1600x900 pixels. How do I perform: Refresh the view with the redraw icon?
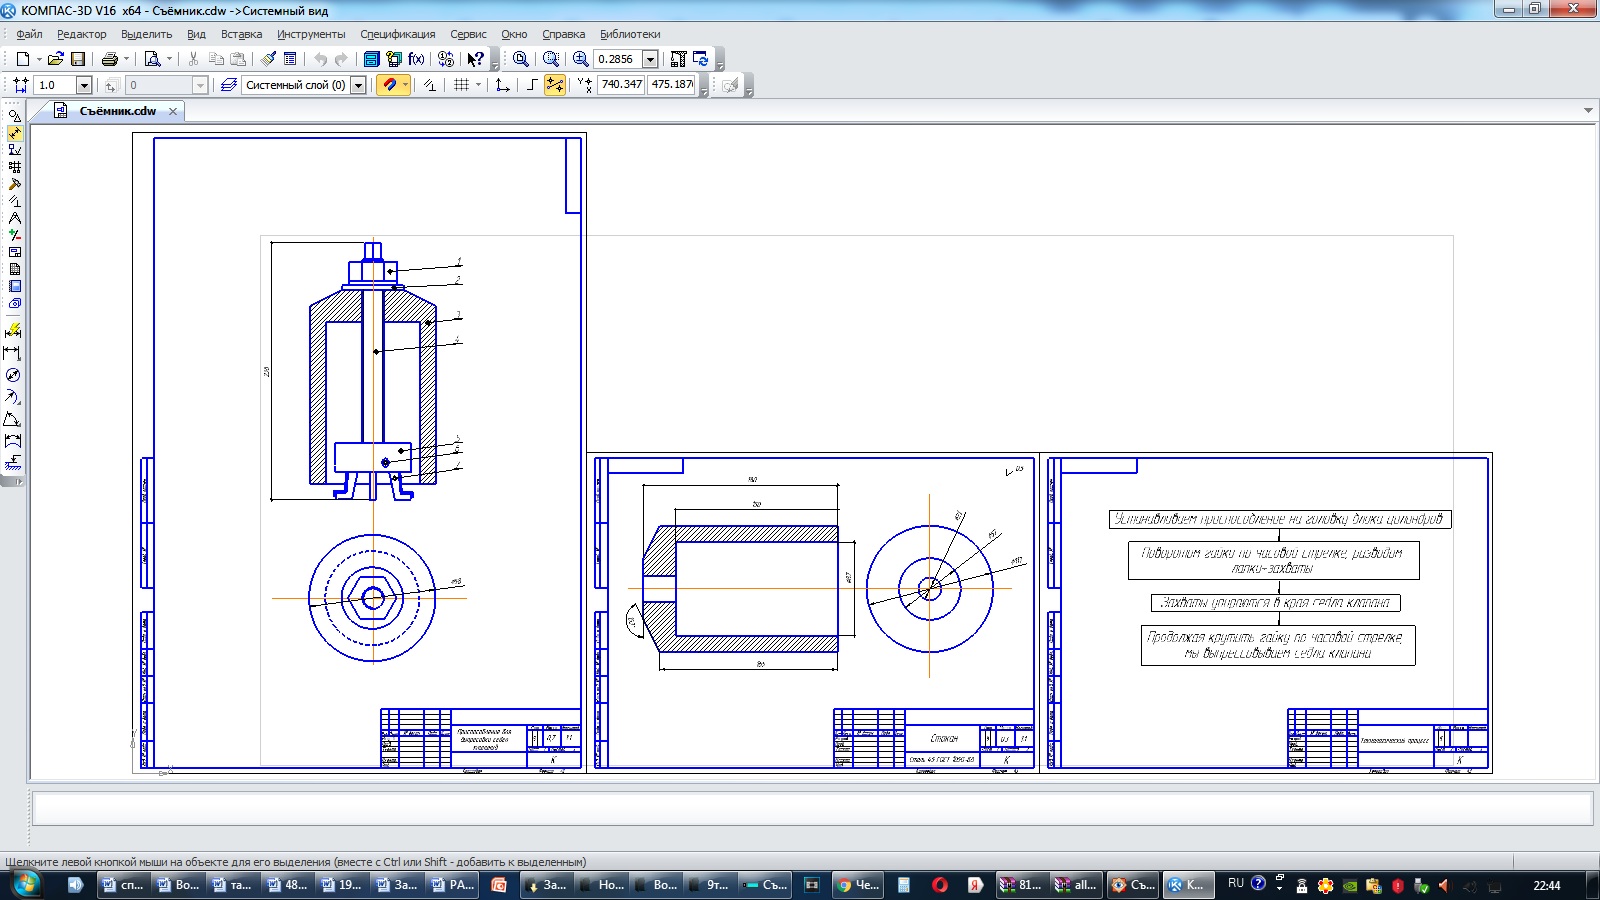point(700,59)
